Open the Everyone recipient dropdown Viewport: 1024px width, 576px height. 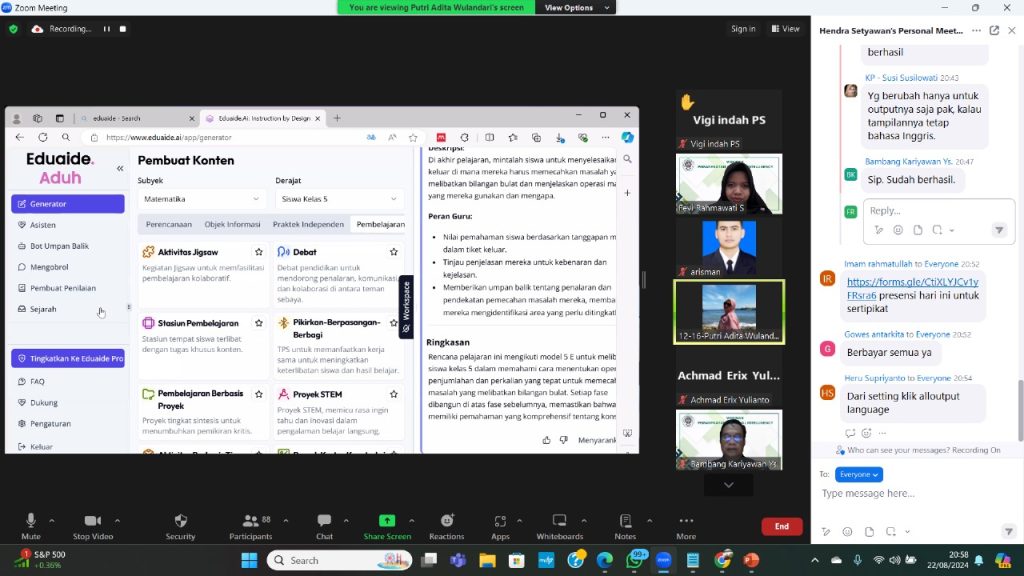[859, 474]
